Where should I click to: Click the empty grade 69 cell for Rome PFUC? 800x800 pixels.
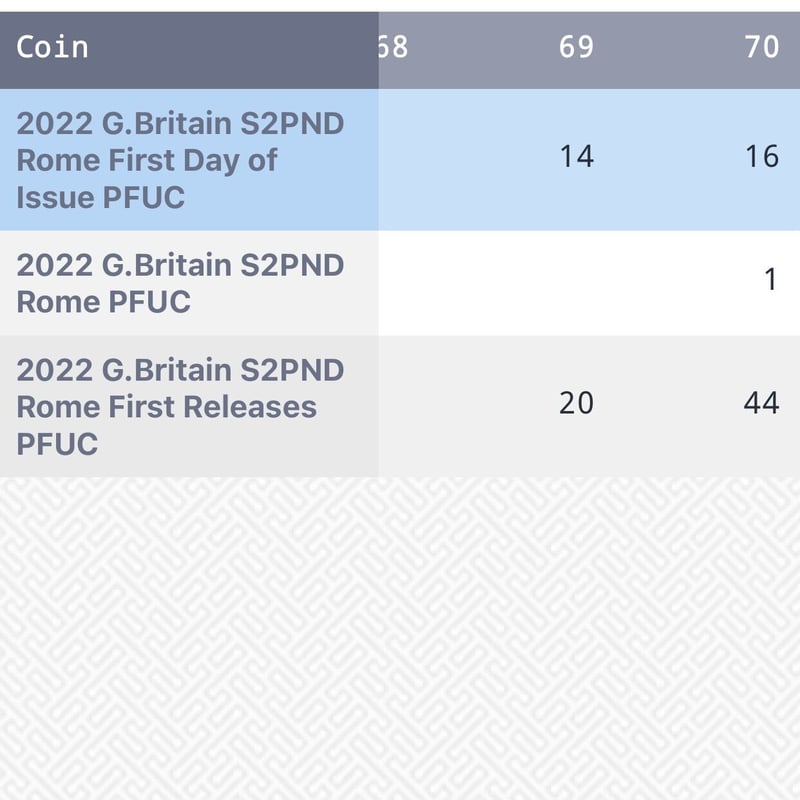(576, 280)
